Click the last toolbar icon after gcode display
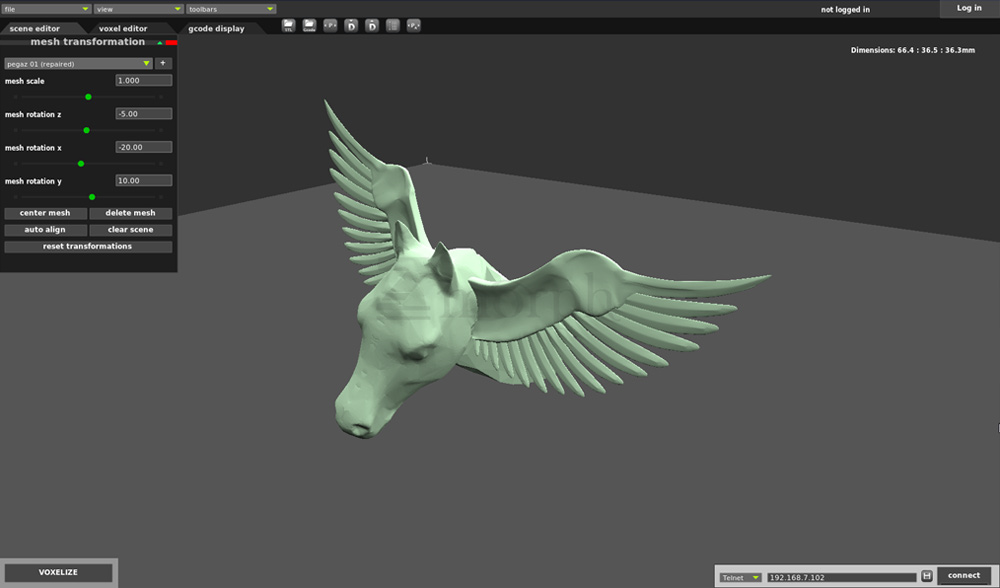The image size is (1000, 588). pos(414,25)
